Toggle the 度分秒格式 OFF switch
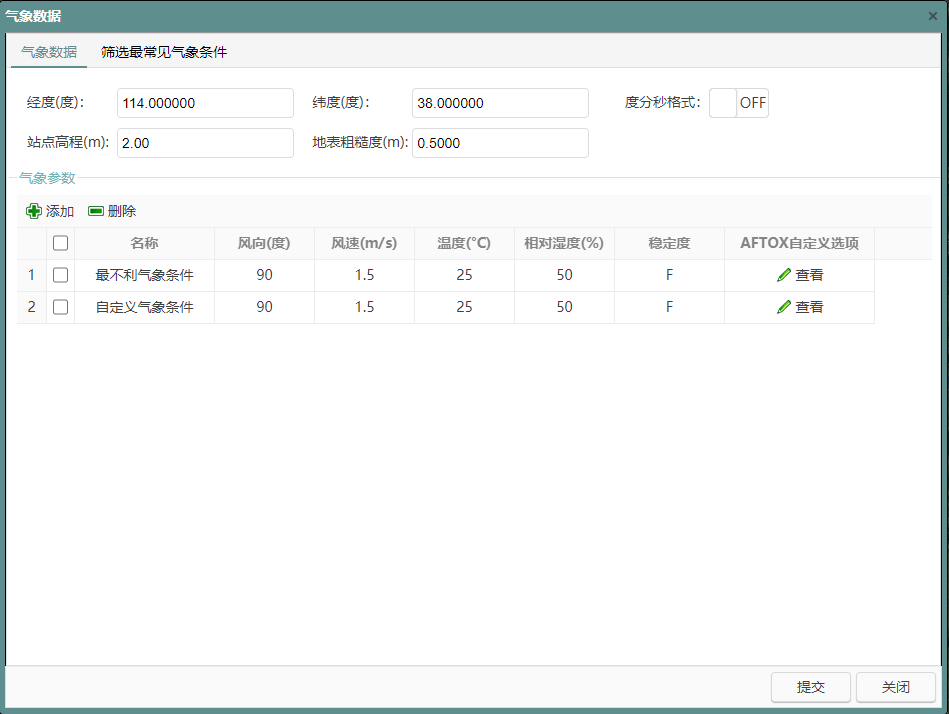The width and height of the screenshot is (949, 714). tap(738, 103)
